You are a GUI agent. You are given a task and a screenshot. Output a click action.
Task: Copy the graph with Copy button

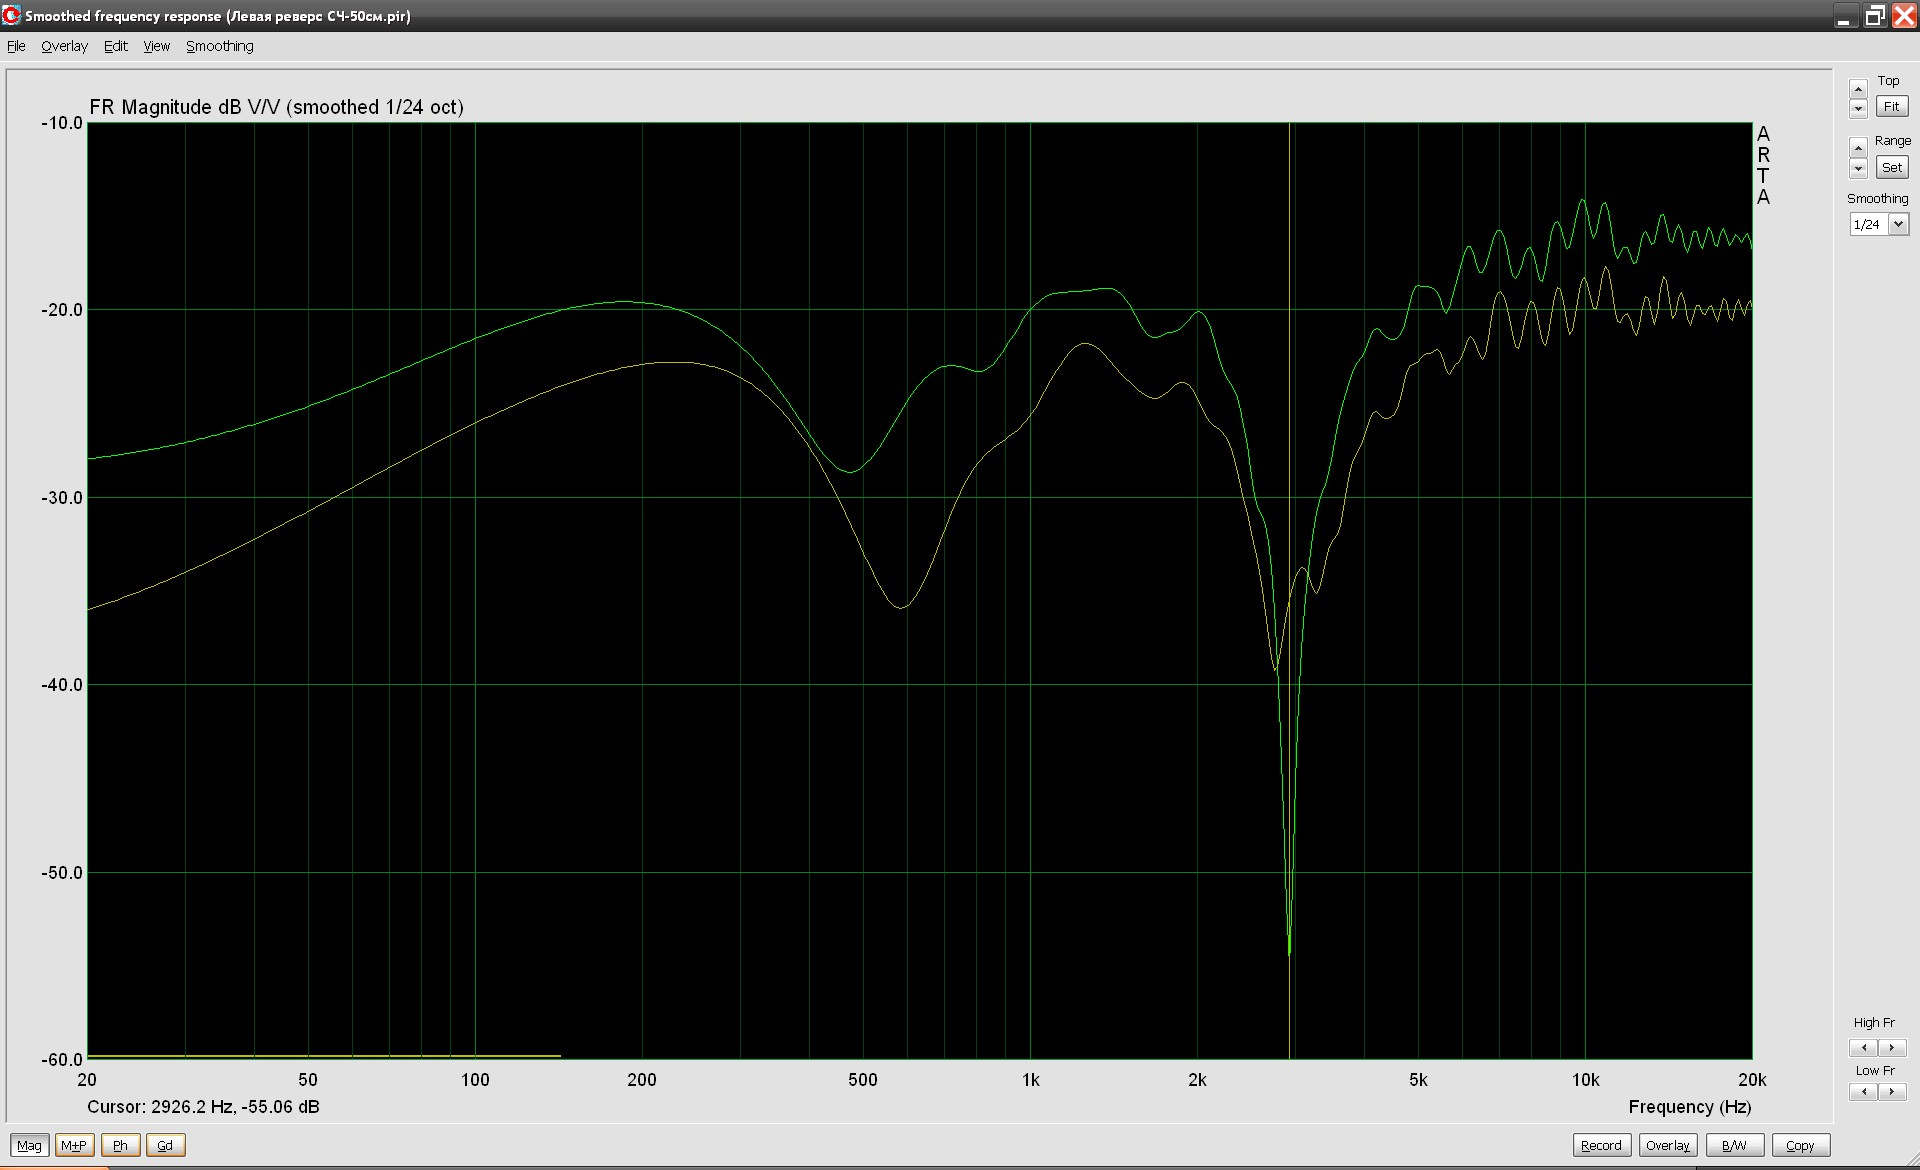click(1800, 1145)
